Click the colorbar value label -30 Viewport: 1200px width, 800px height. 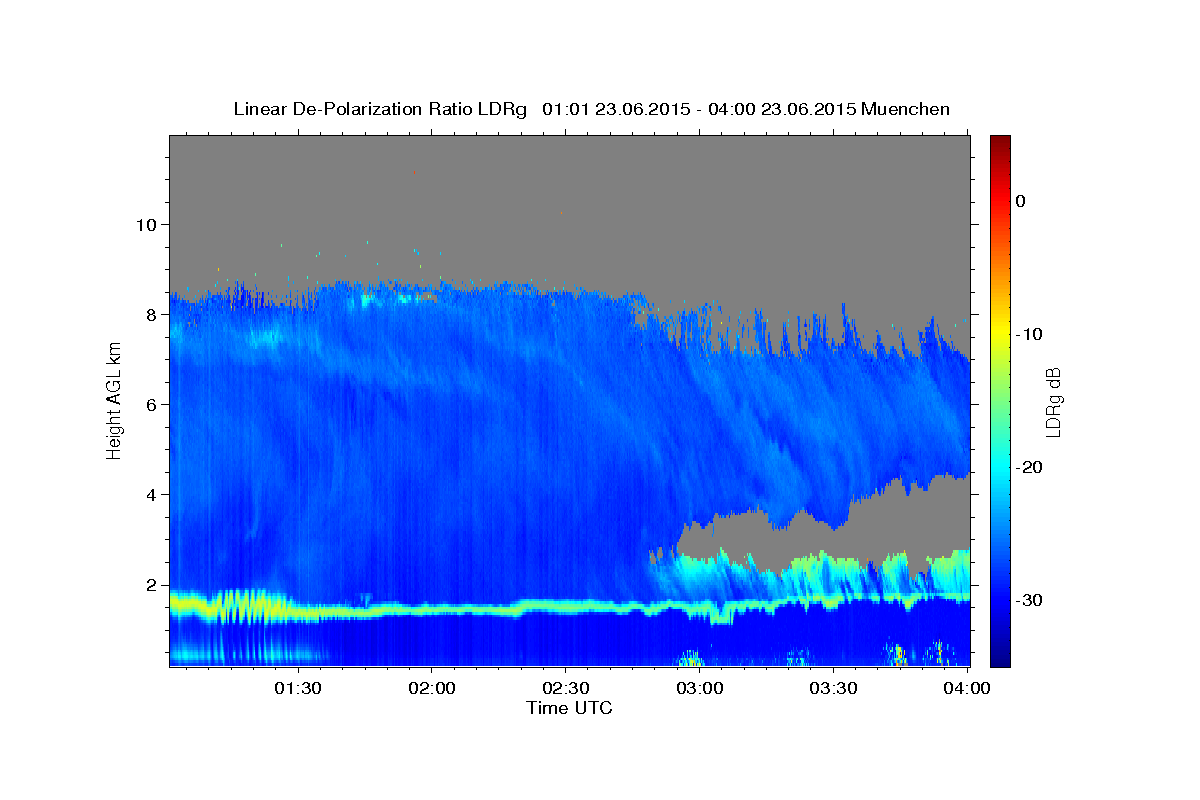point(1030,600)
